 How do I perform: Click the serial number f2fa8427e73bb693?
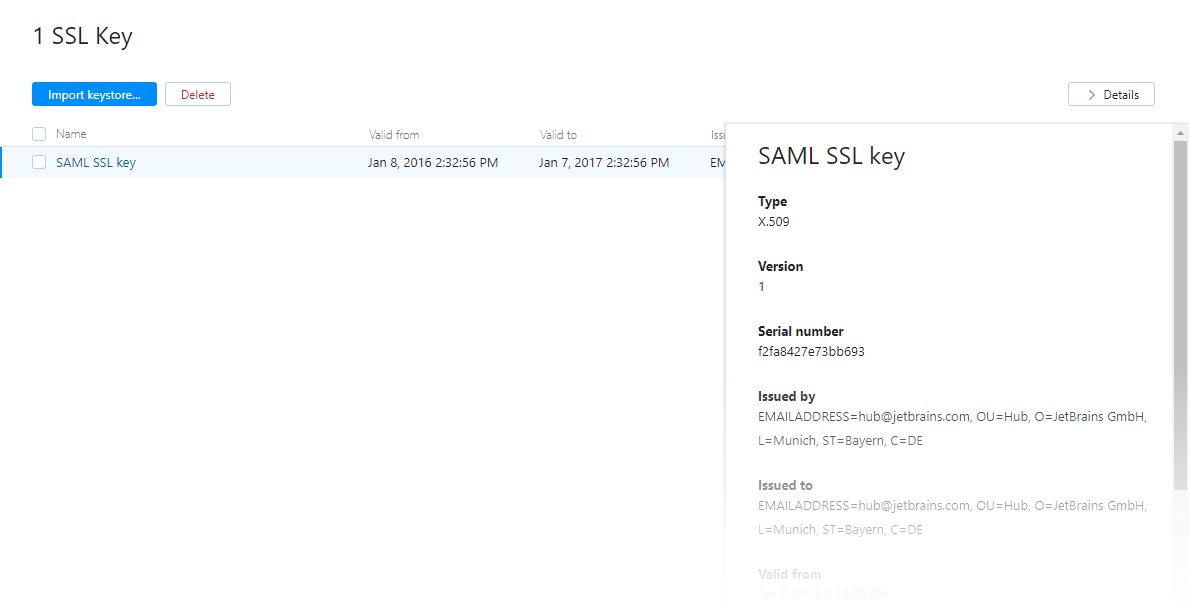click(811, 351)
